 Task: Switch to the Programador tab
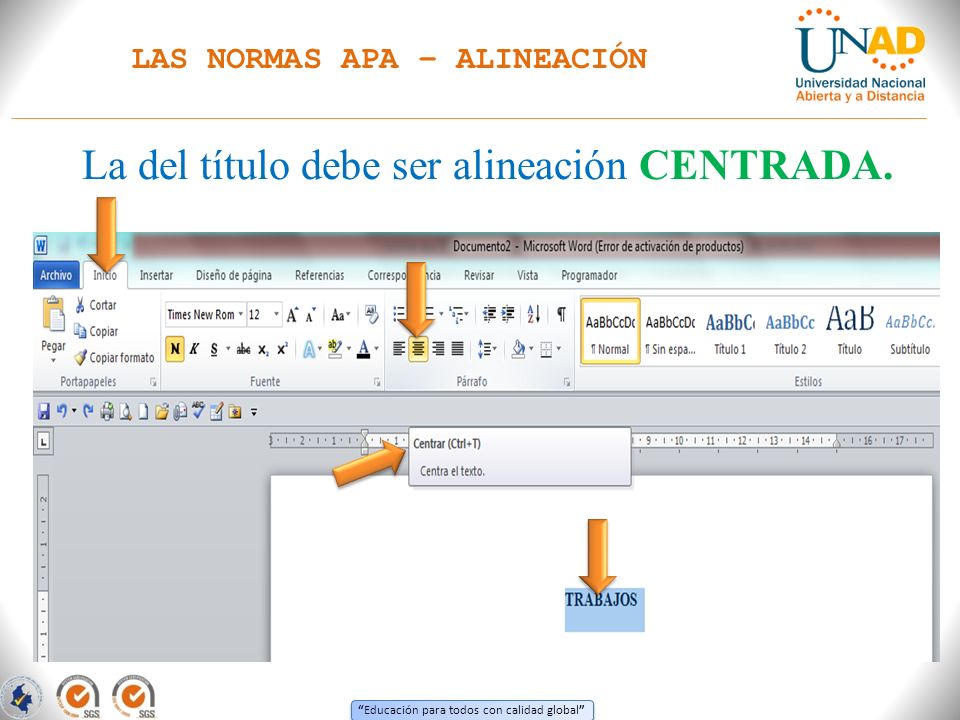point(589,275)
